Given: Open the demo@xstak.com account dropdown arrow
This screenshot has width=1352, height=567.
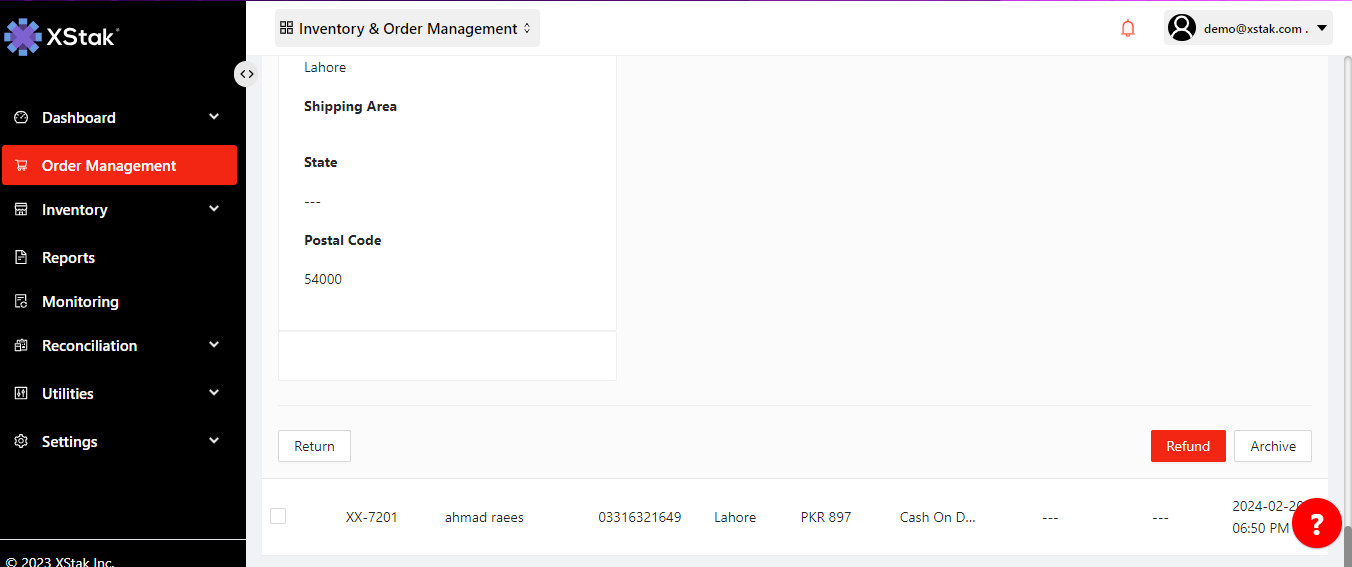Looking at the screenshot, I should [x=1322, y=28].
